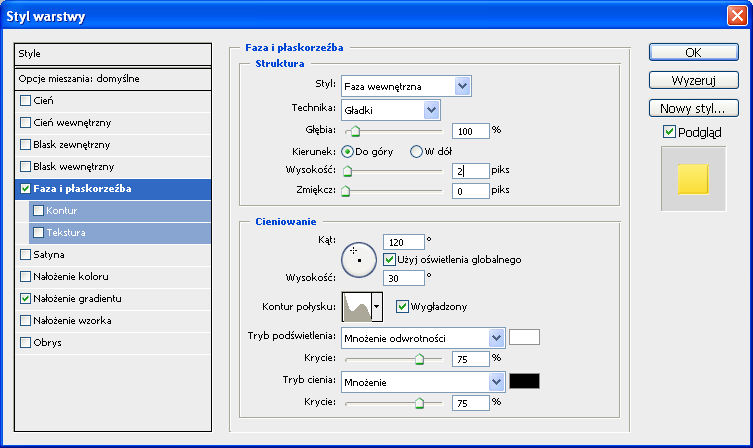Image resolution: width=753 pixels, height=448 pixels.
Task: Toggle the Podgląd preview checkbox
Action: tap(670, 131)
